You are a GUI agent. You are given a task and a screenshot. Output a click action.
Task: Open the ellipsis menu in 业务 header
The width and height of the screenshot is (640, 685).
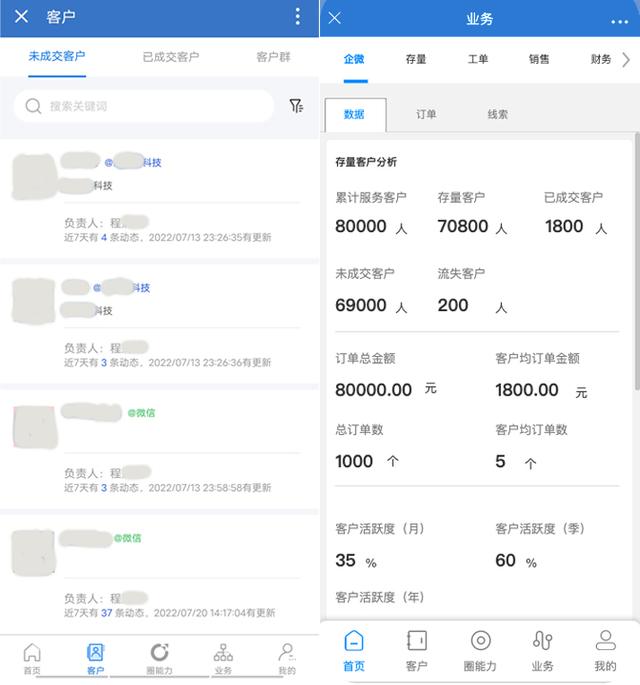619,21
